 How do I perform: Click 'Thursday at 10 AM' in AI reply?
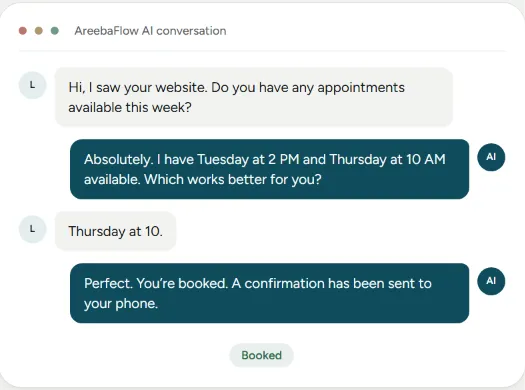coord(387,159)
